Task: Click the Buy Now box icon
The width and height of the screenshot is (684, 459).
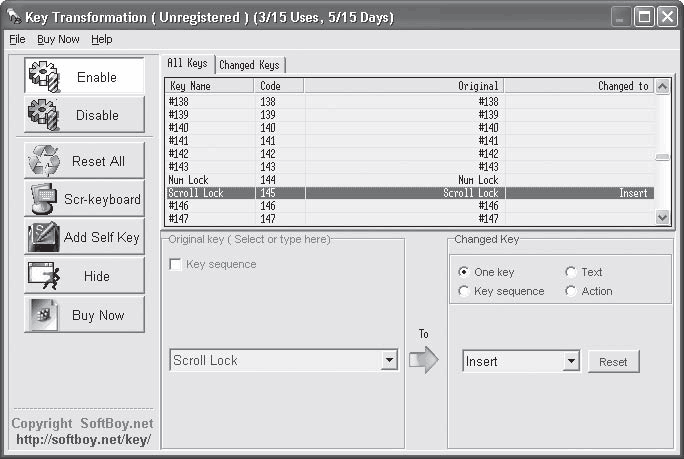Action: point(44,315)
